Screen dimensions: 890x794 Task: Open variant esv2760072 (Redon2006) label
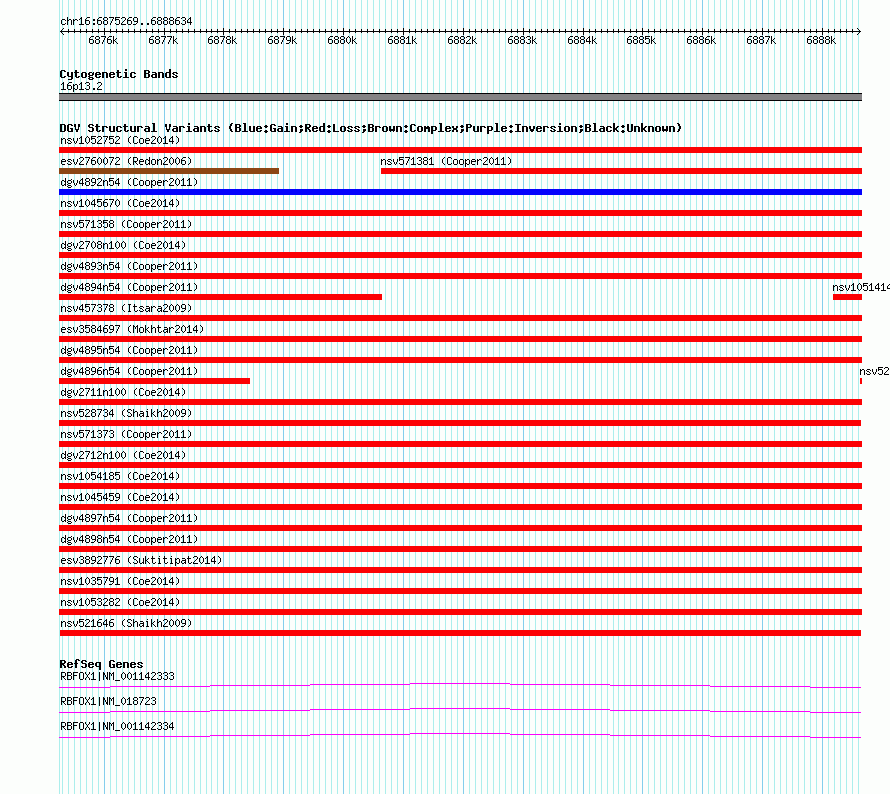(126, 161)
